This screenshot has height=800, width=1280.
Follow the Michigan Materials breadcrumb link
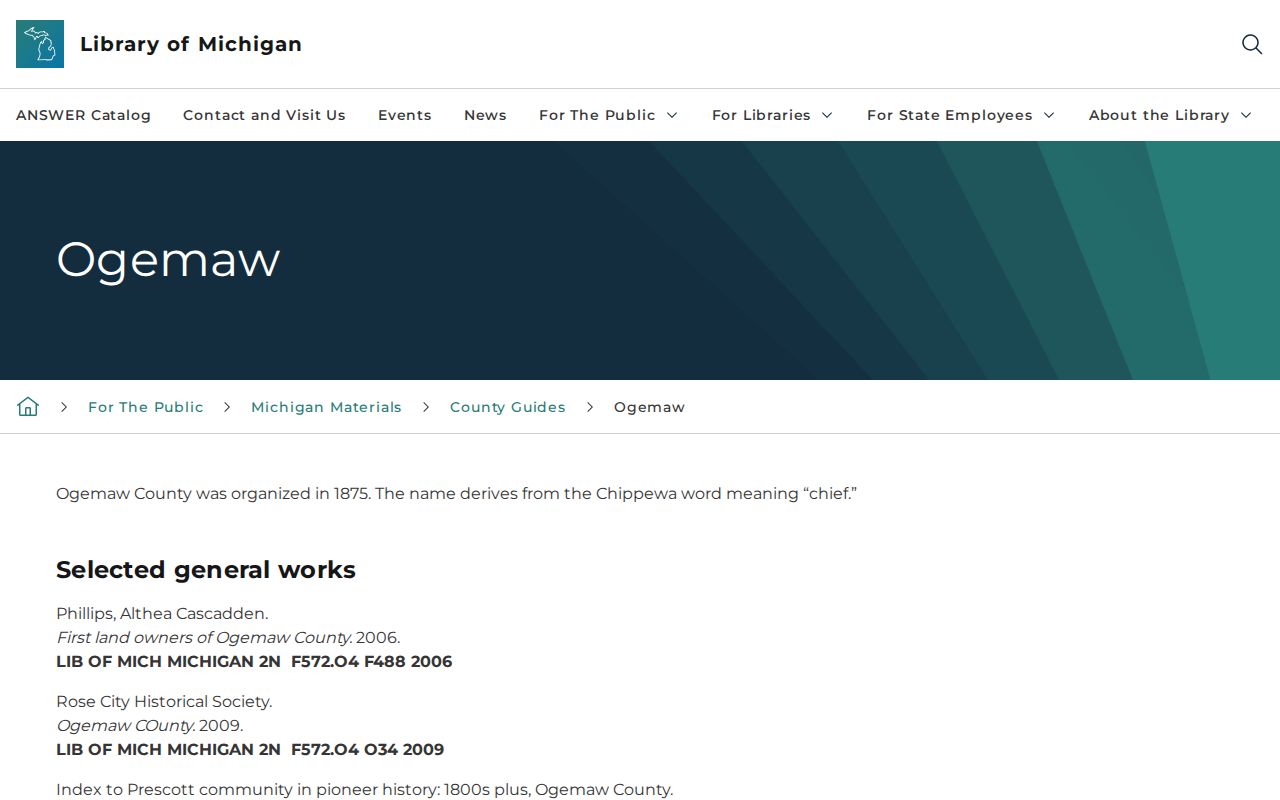pyautogui.click(x=326, y=407)
